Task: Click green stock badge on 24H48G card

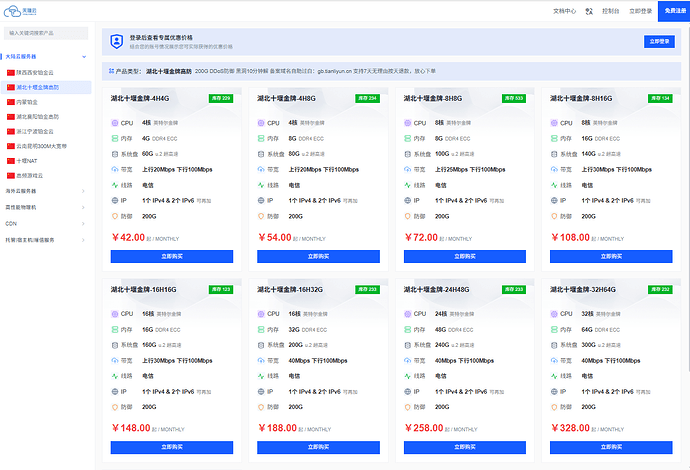Action: point(514,290)
